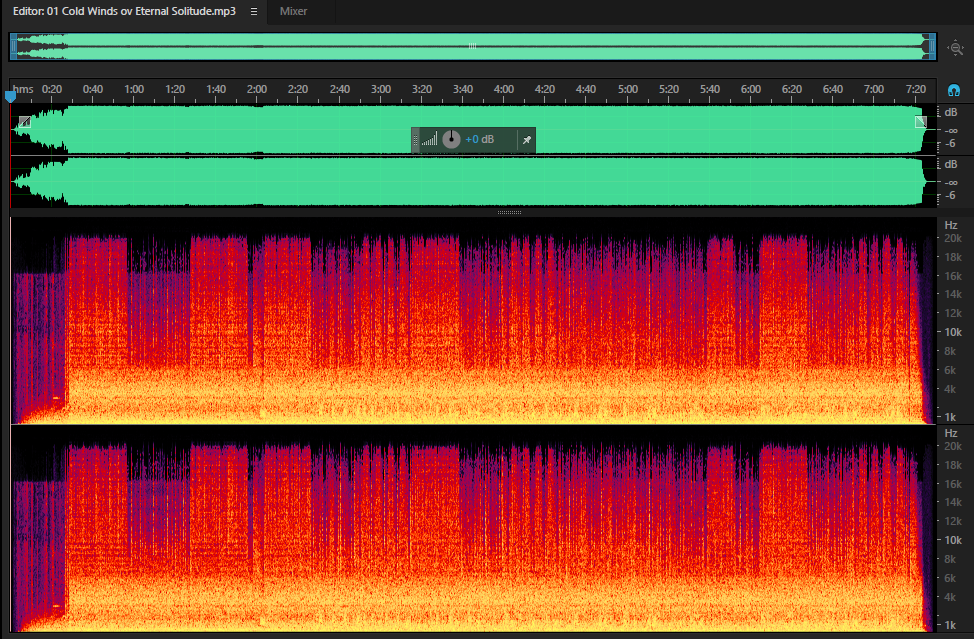Click 4:20 on the timeline ruler
This screenshot has width=974, height=639.
point(545,89)
